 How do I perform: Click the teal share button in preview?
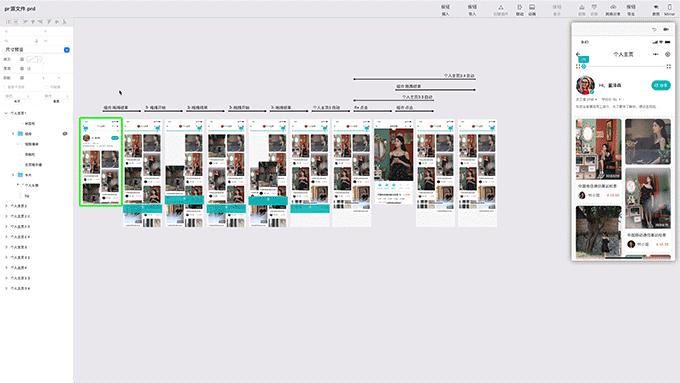click(660, 85)
